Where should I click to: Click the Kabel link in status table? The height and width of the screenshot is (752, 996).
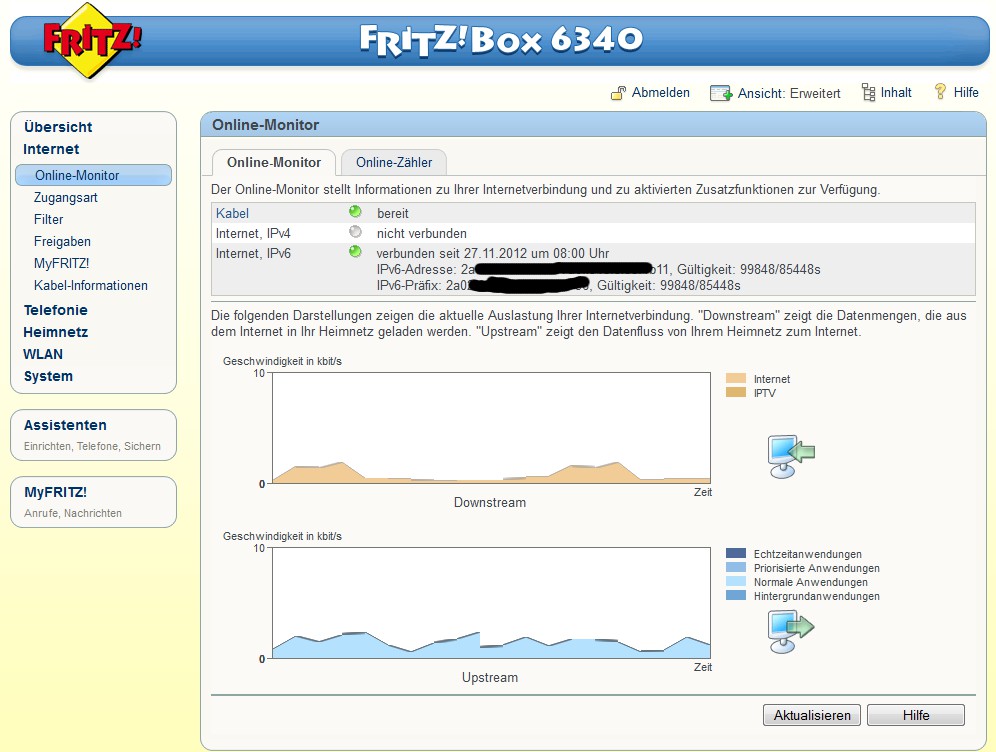tap(232, 213)
